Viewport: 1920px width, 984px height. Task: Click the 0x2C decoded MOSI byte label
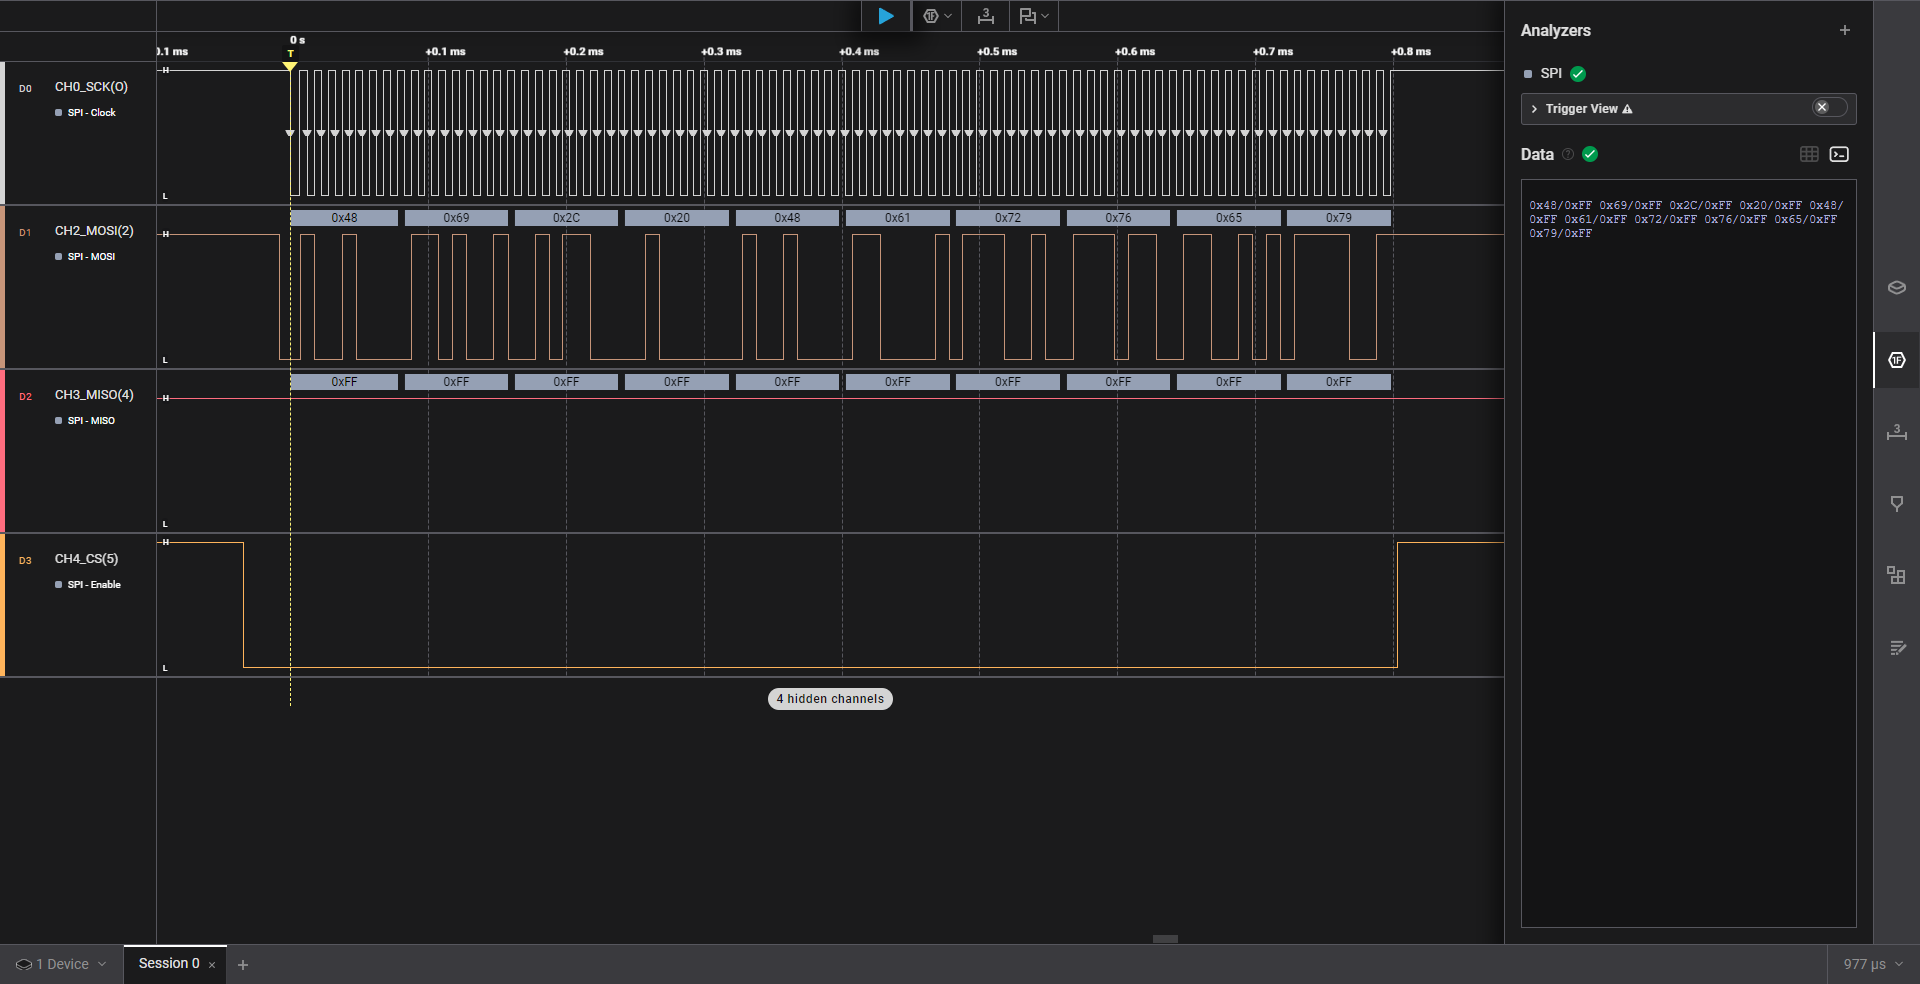point(566,218)
